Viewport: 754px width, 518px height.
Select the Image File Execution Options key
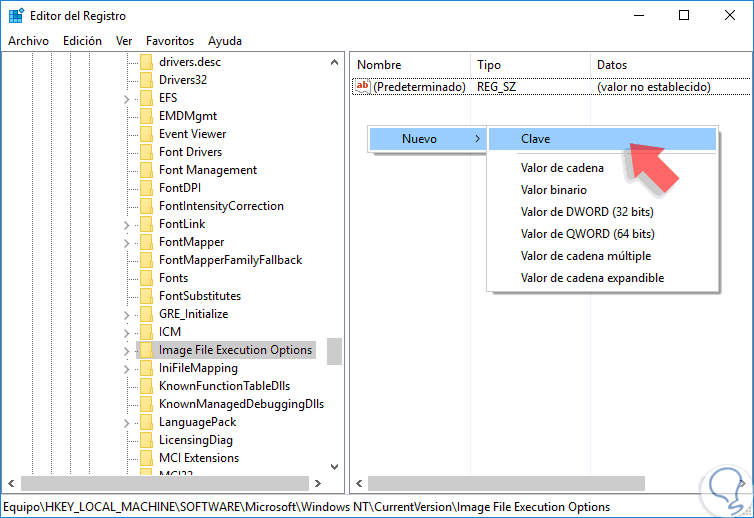point(235,350)
